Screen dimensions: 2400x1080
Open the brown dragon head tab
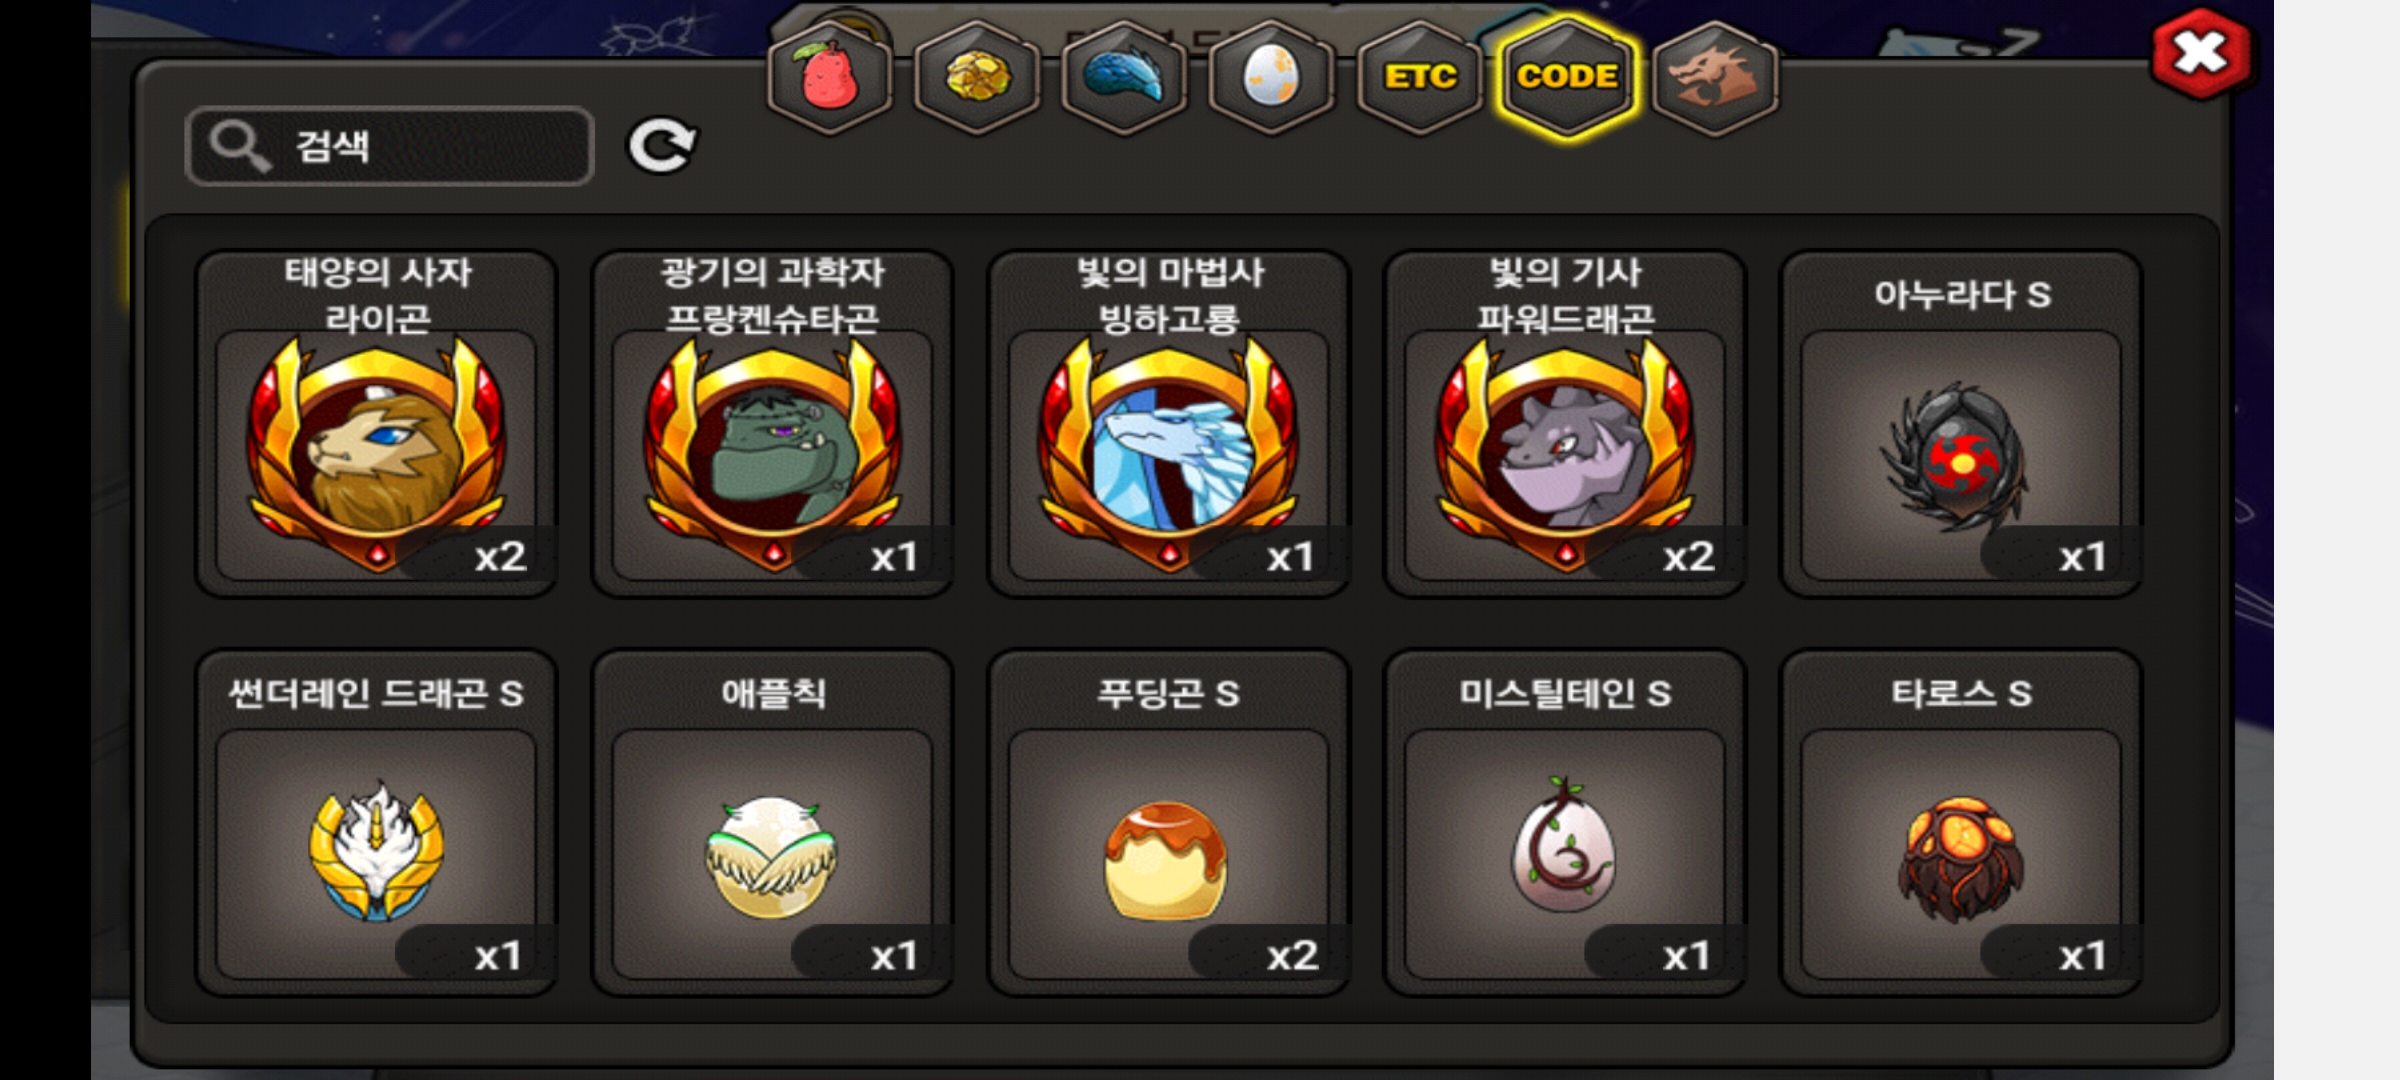[x=1715, y=76]
